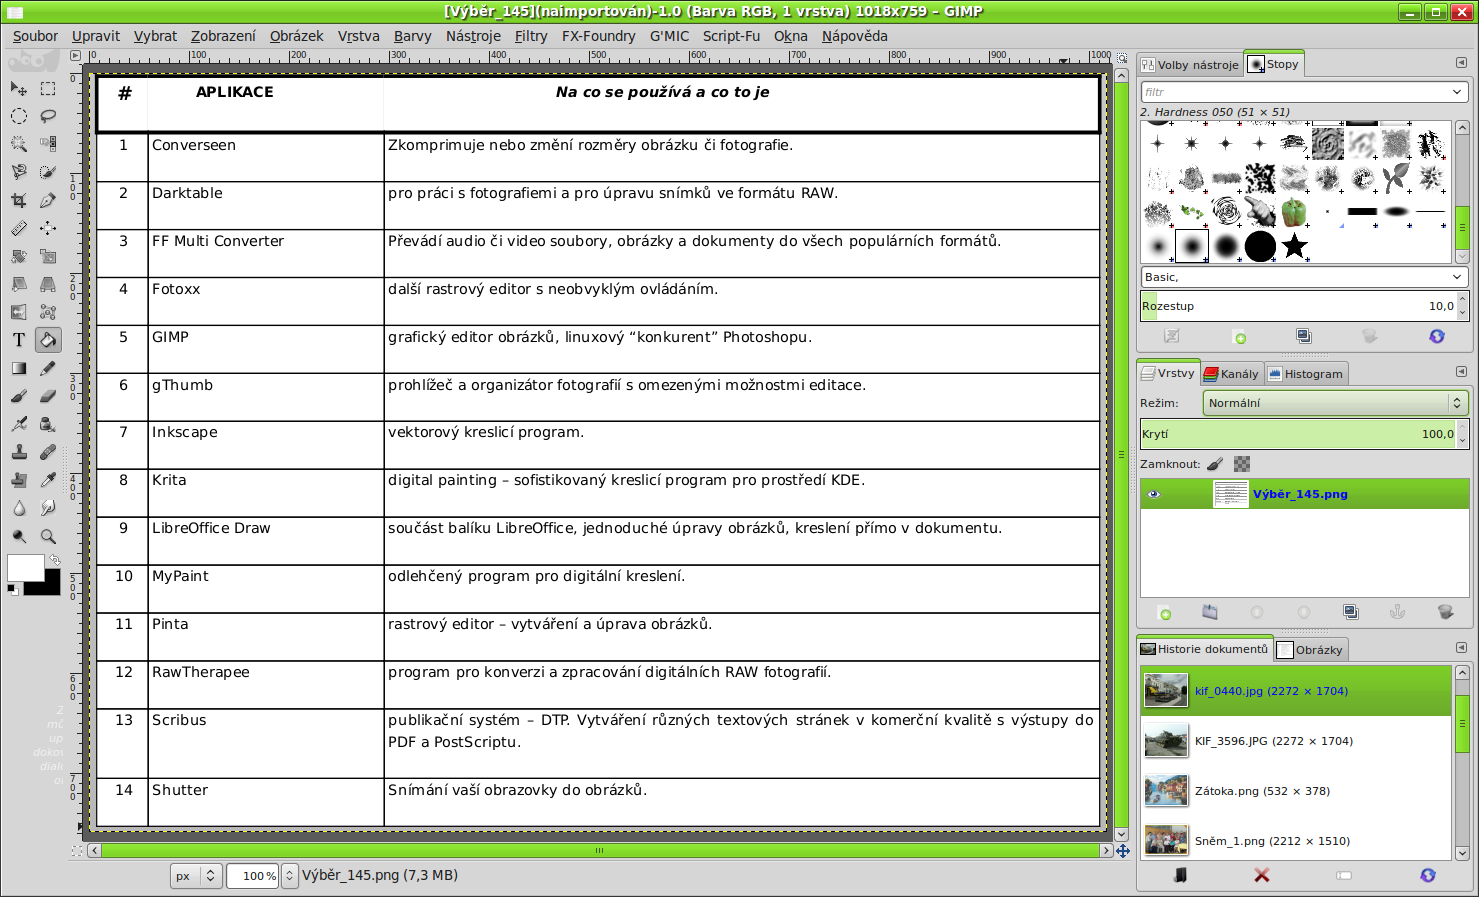The width and height of the screenshot is (1479, 897).
Task: Open the Filtry menu
Action: (x=531, y=36)
